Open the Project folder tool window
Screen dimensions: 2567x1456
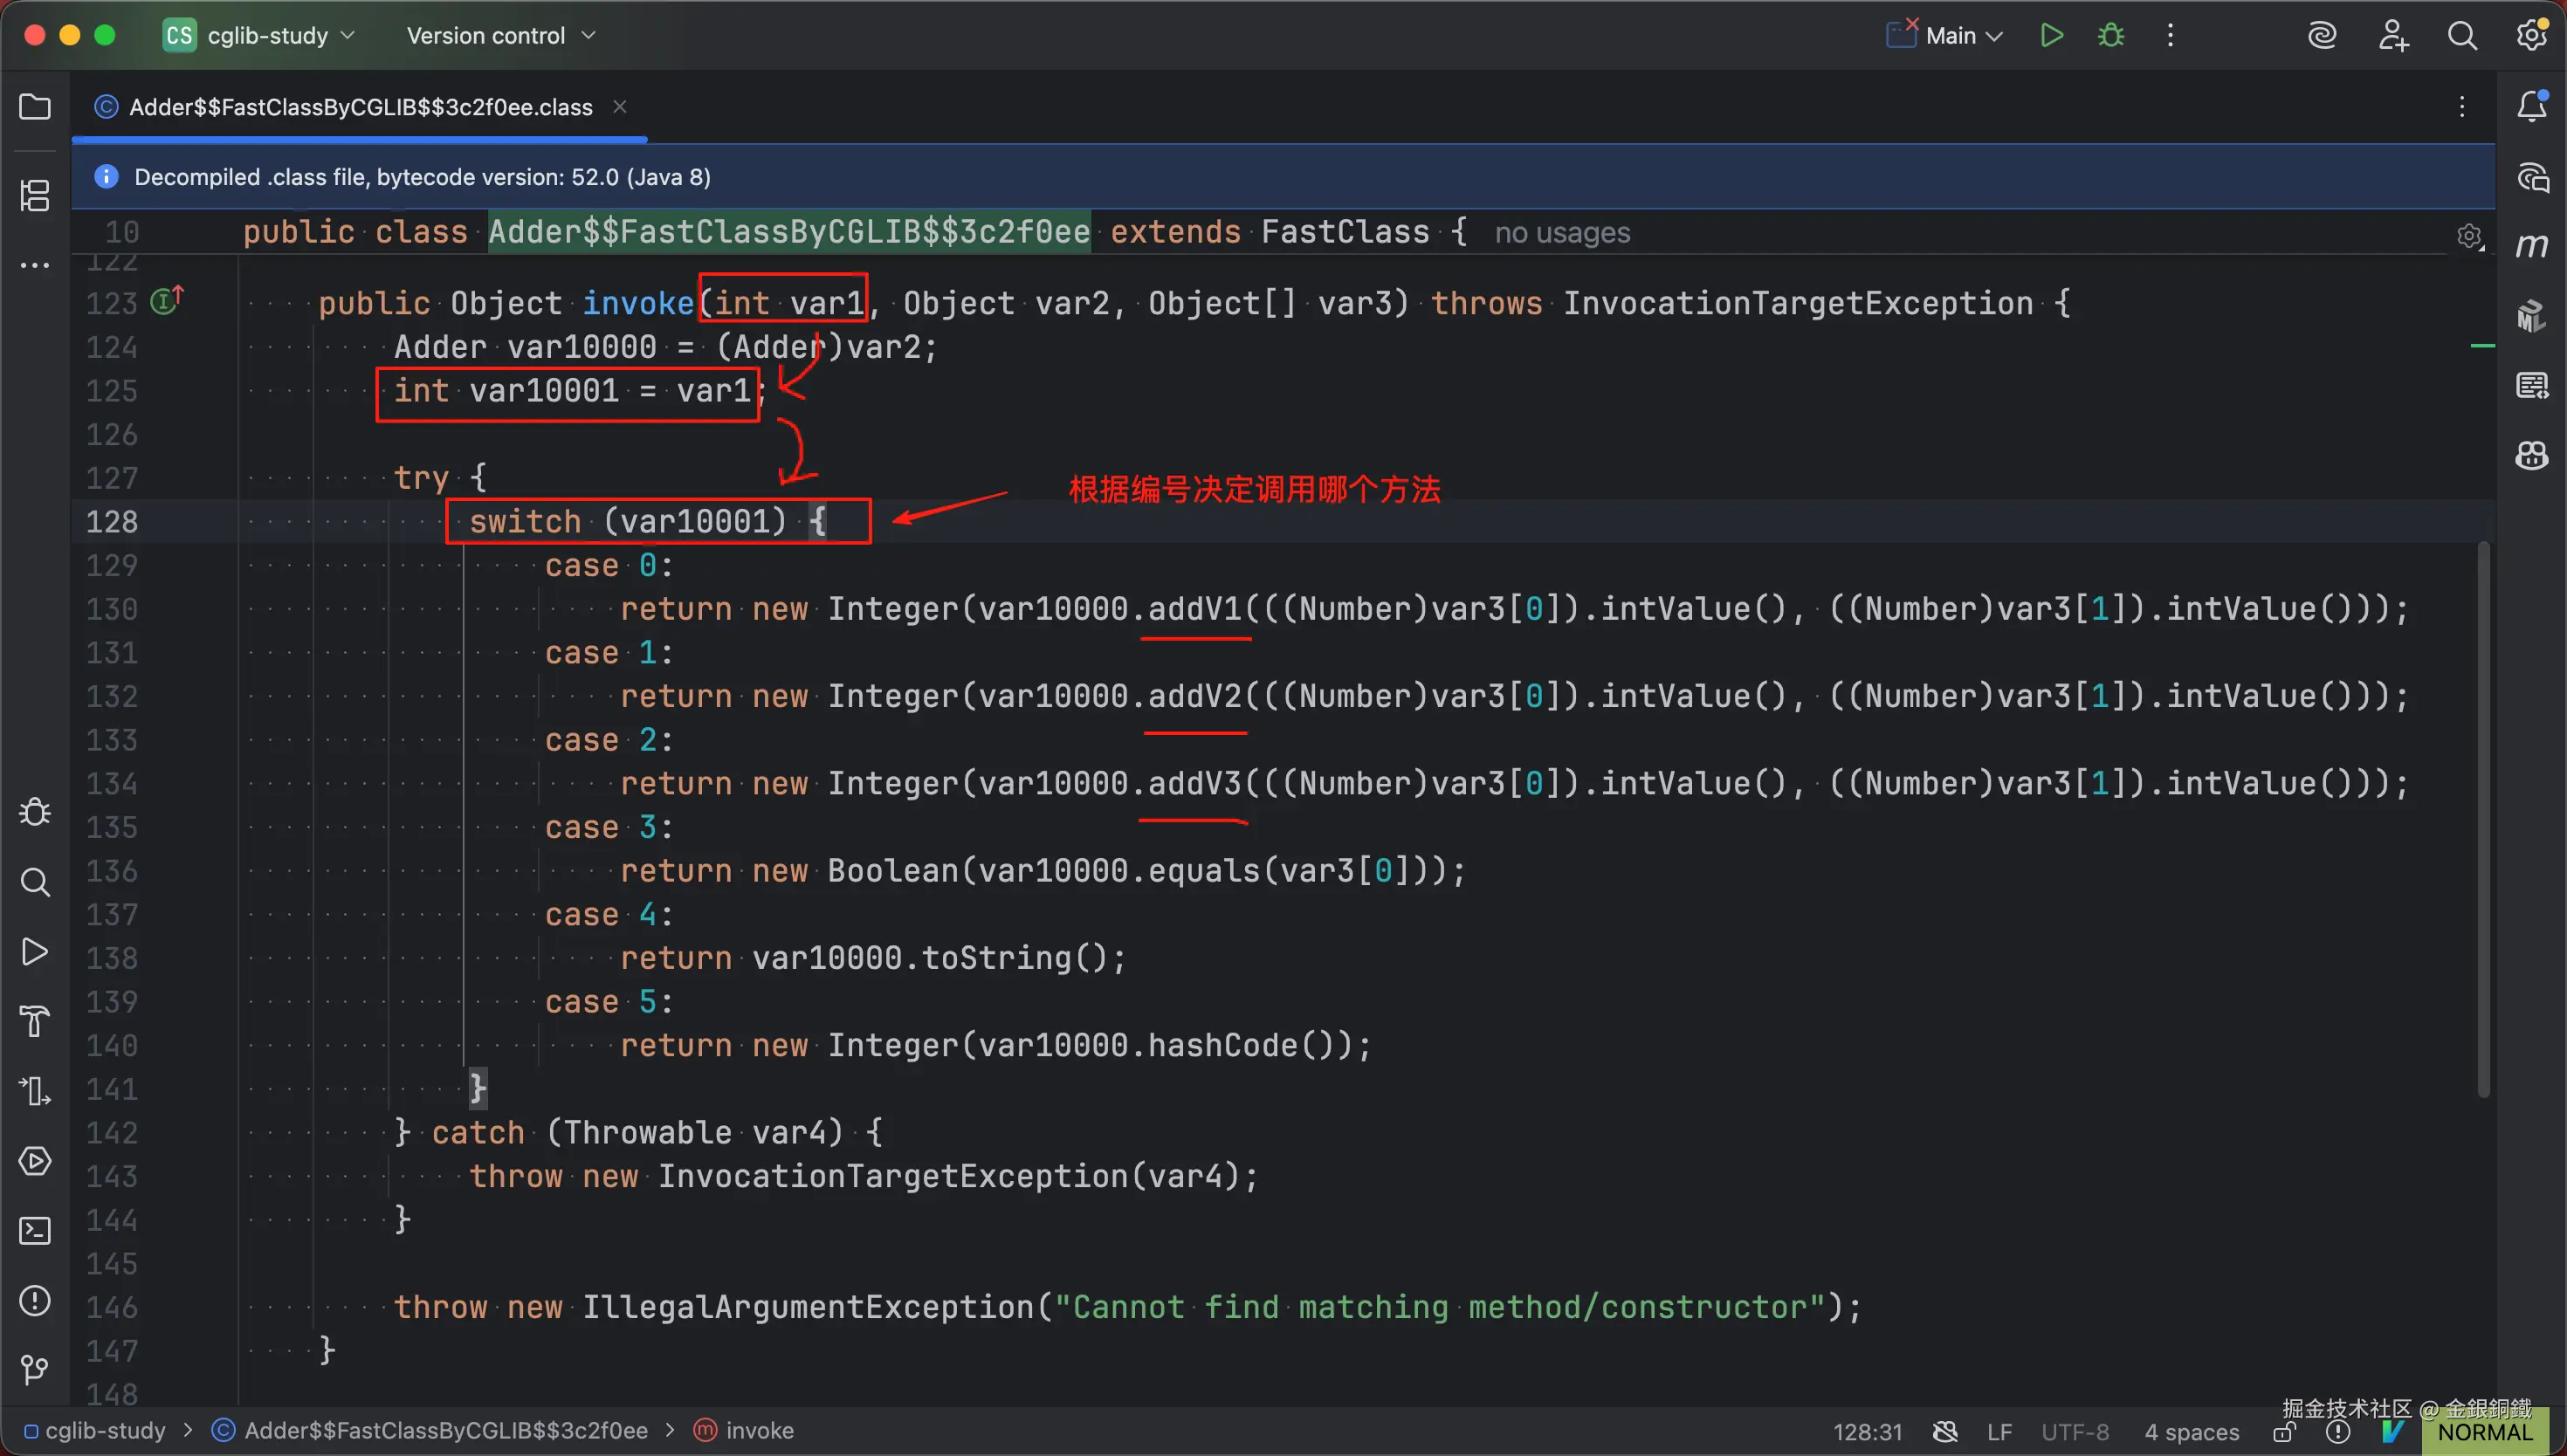point(35,106)
